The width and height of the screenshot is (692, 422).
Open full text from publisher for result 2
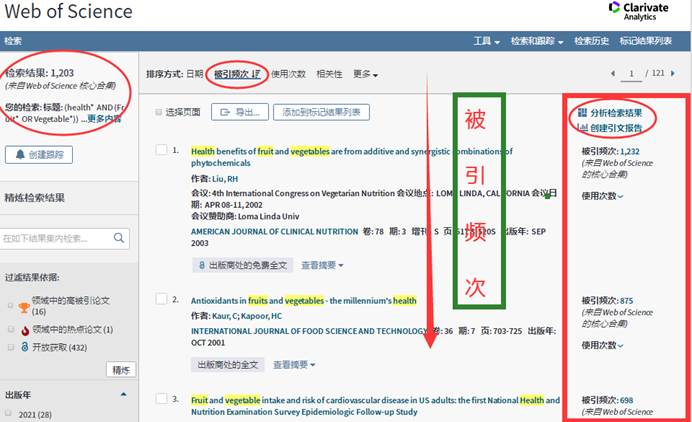pos(227,365)
